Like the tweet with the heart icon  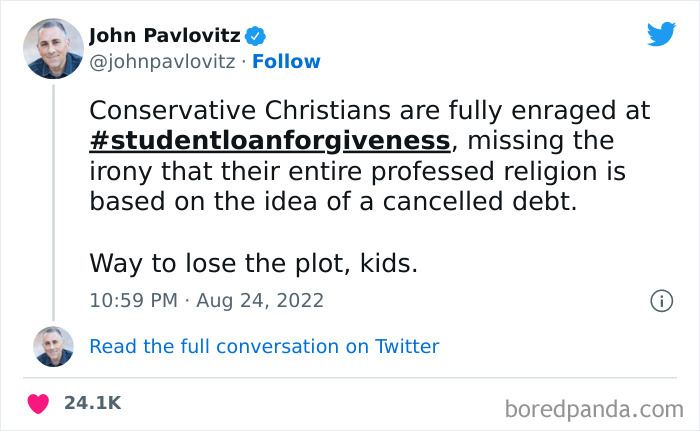[38, 404]
